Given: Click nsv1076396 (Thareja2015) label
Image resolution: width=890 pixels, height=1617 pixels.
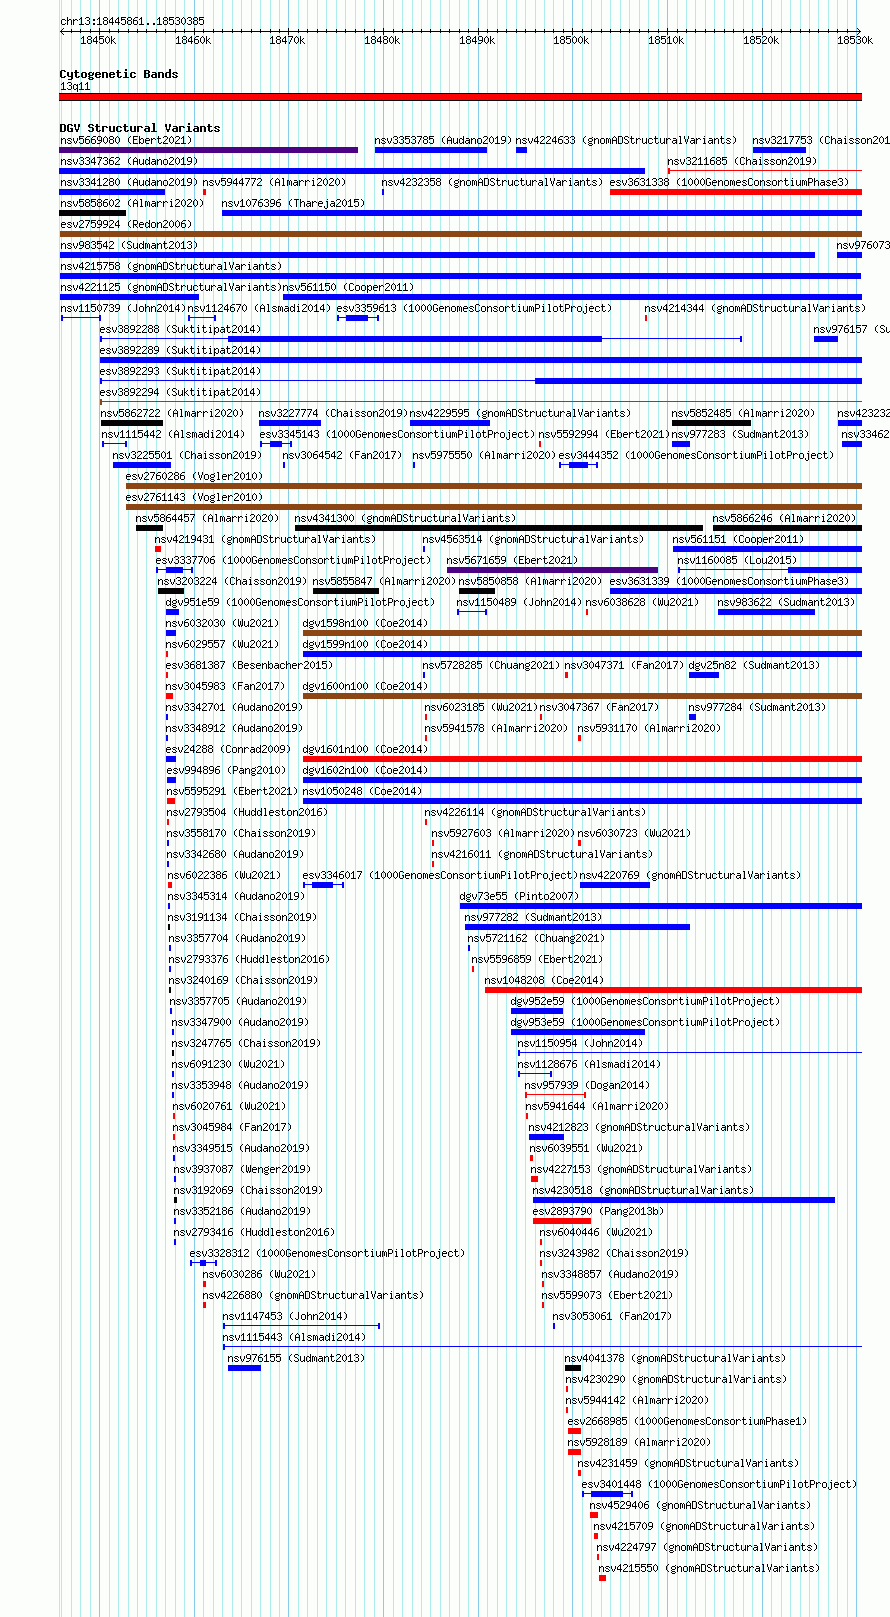Looking at the screenshot, I should click(x=293, y=203).
